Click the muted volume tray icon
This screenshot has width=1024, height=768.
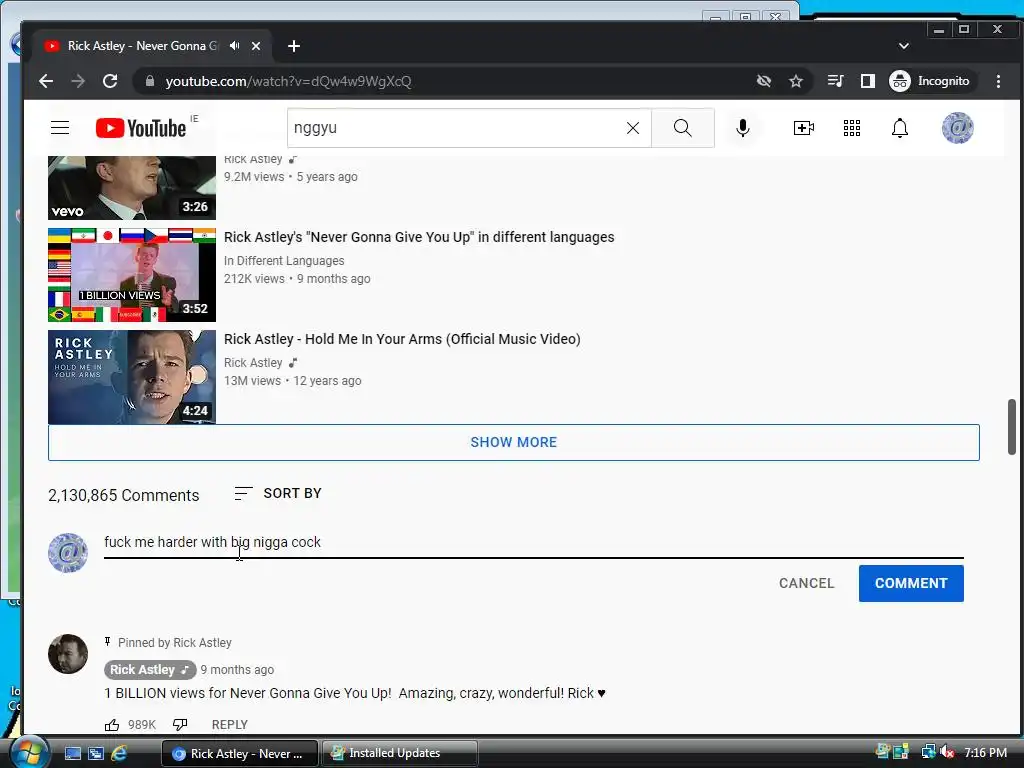[x=947, y=752]
